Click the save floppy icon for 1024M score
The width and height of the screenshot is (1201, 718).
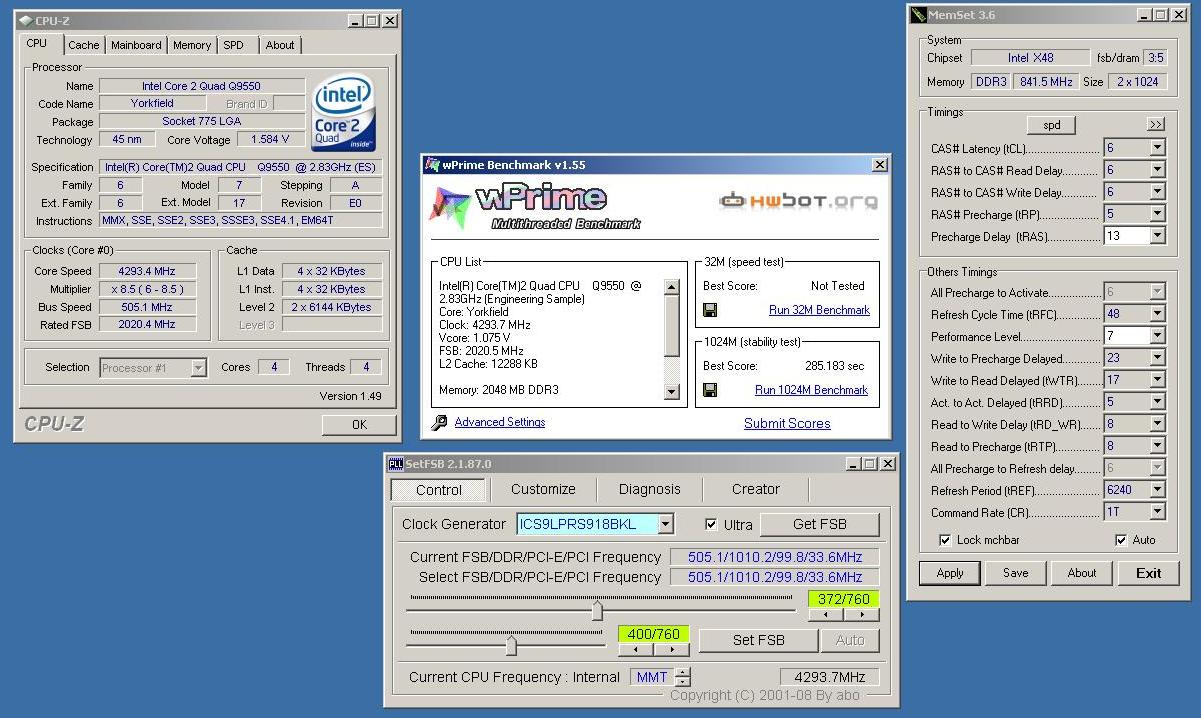pyautogui.click(x=710, y=390)
